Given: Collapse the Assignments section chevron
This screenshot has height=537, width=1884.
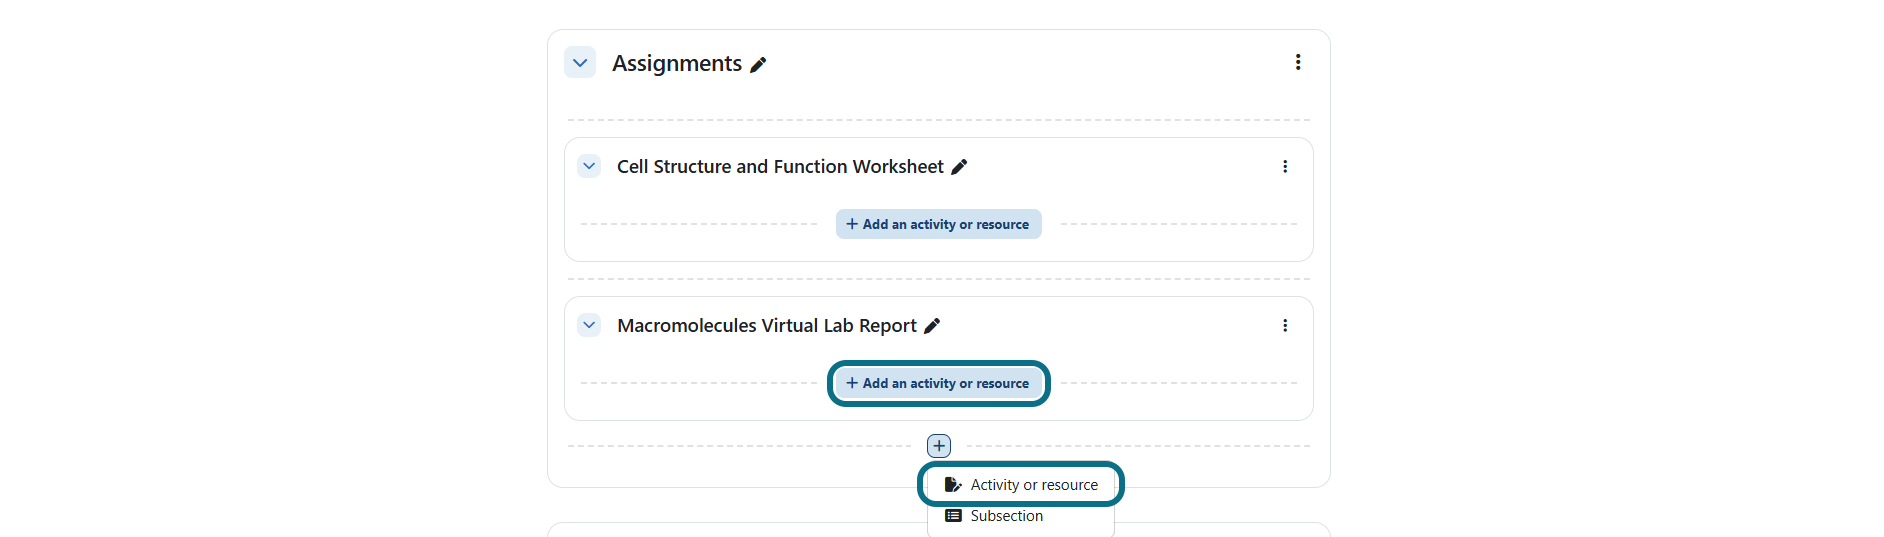Looking at the screenshot, I should (x=580, y=62).
